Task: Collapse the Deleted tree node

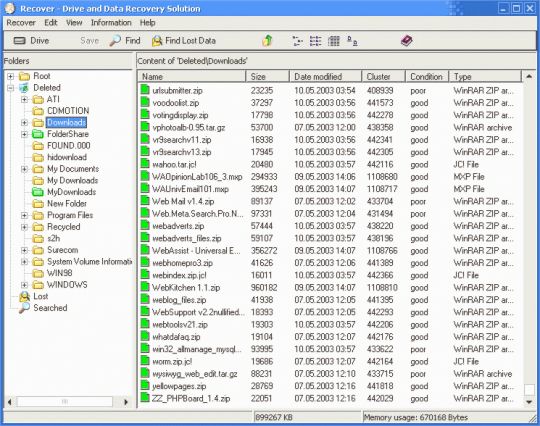Action: coord(11,88)
